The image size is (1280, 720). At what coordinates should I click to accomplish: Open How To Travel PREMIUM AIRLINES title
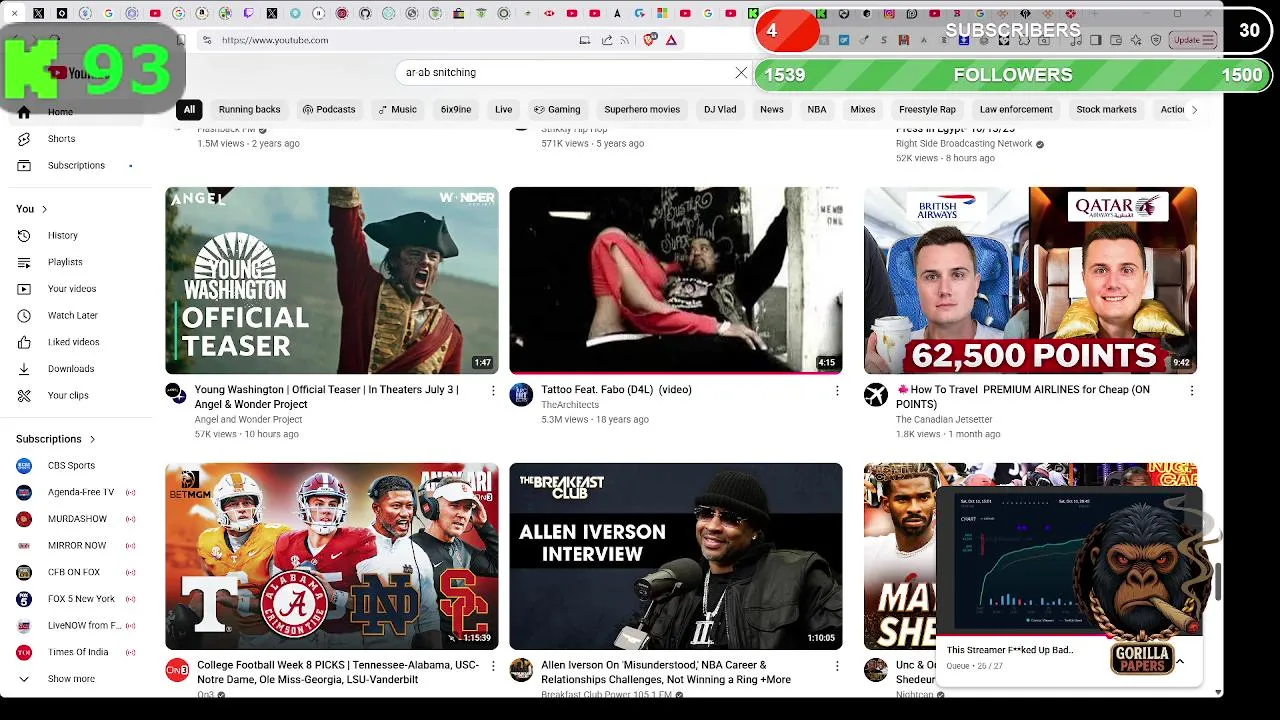(x=1023, y=397)
